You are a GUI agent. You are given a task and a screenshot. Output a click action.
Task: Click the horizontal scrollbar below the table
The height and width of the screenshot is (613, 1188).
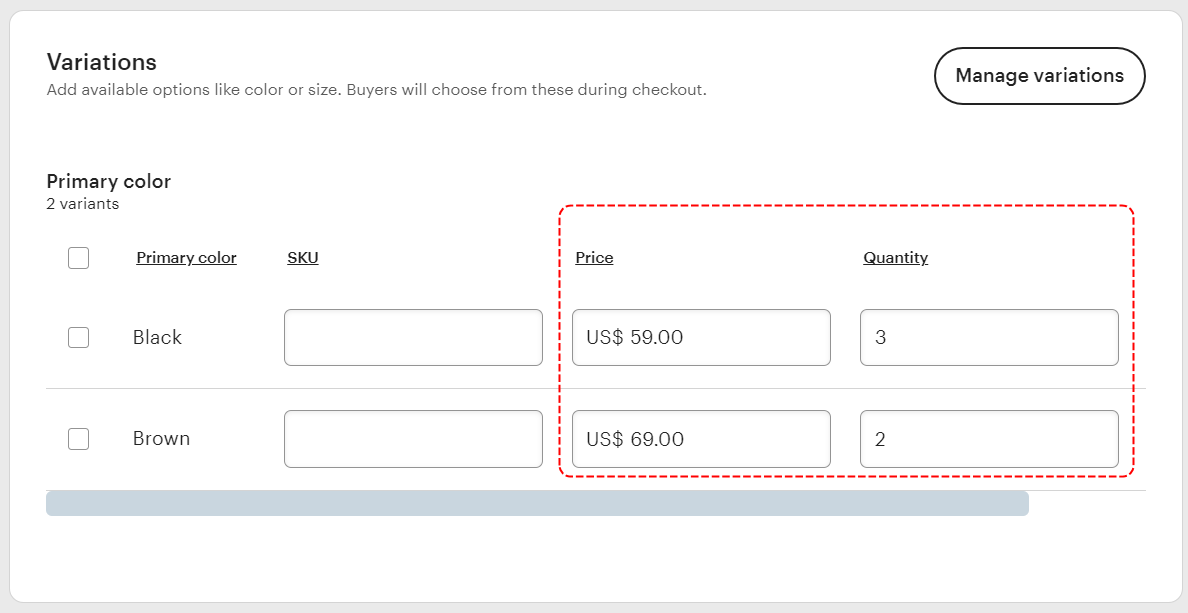click(x=537, y=503)
